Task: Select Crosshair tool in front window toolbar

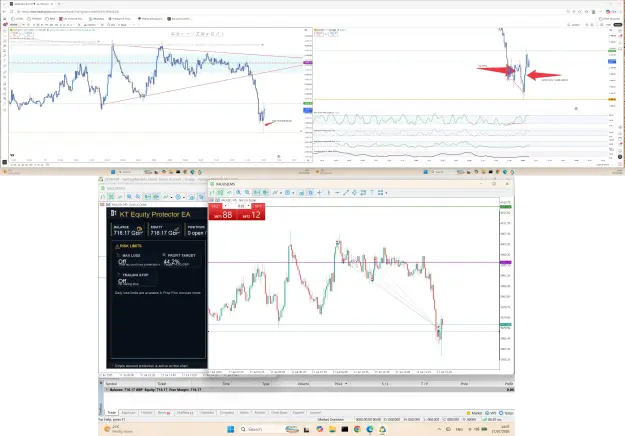Action: pos(319,192)
